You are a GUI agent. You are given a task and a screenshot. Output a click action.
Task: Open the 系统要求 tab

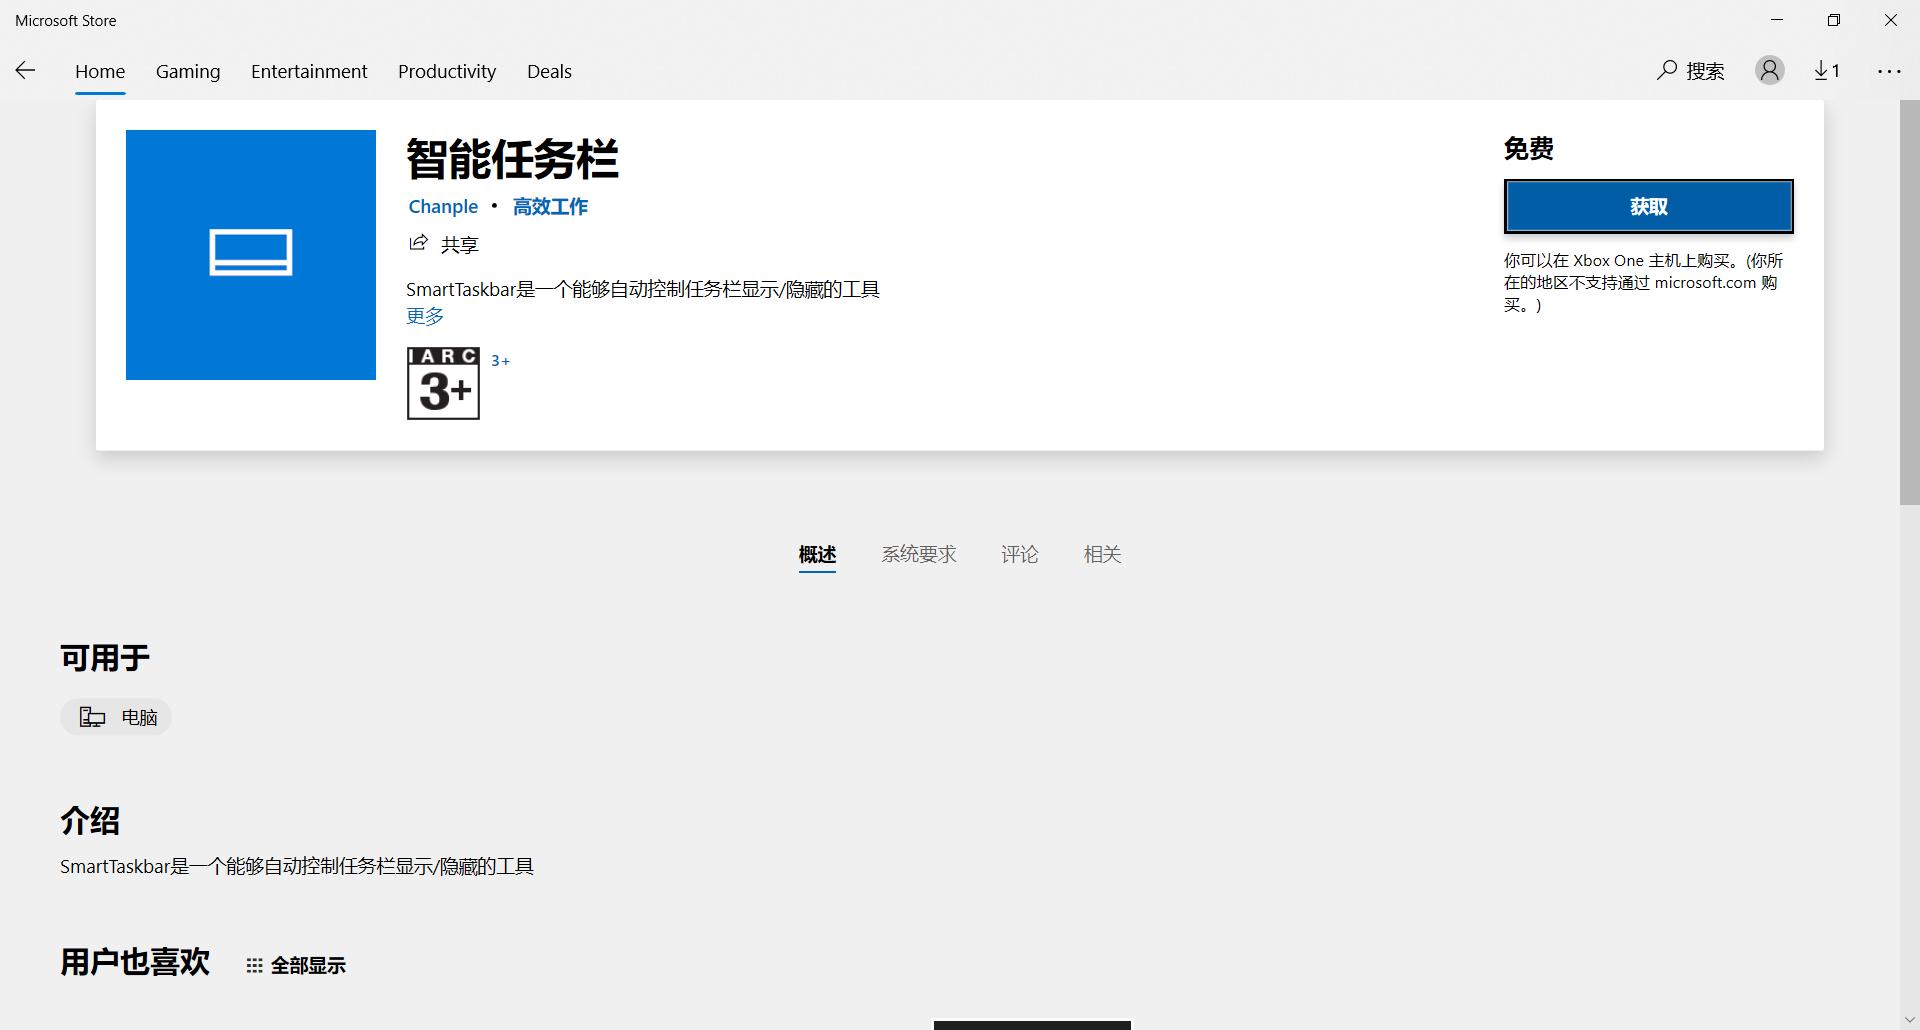(x=918, y=554)
